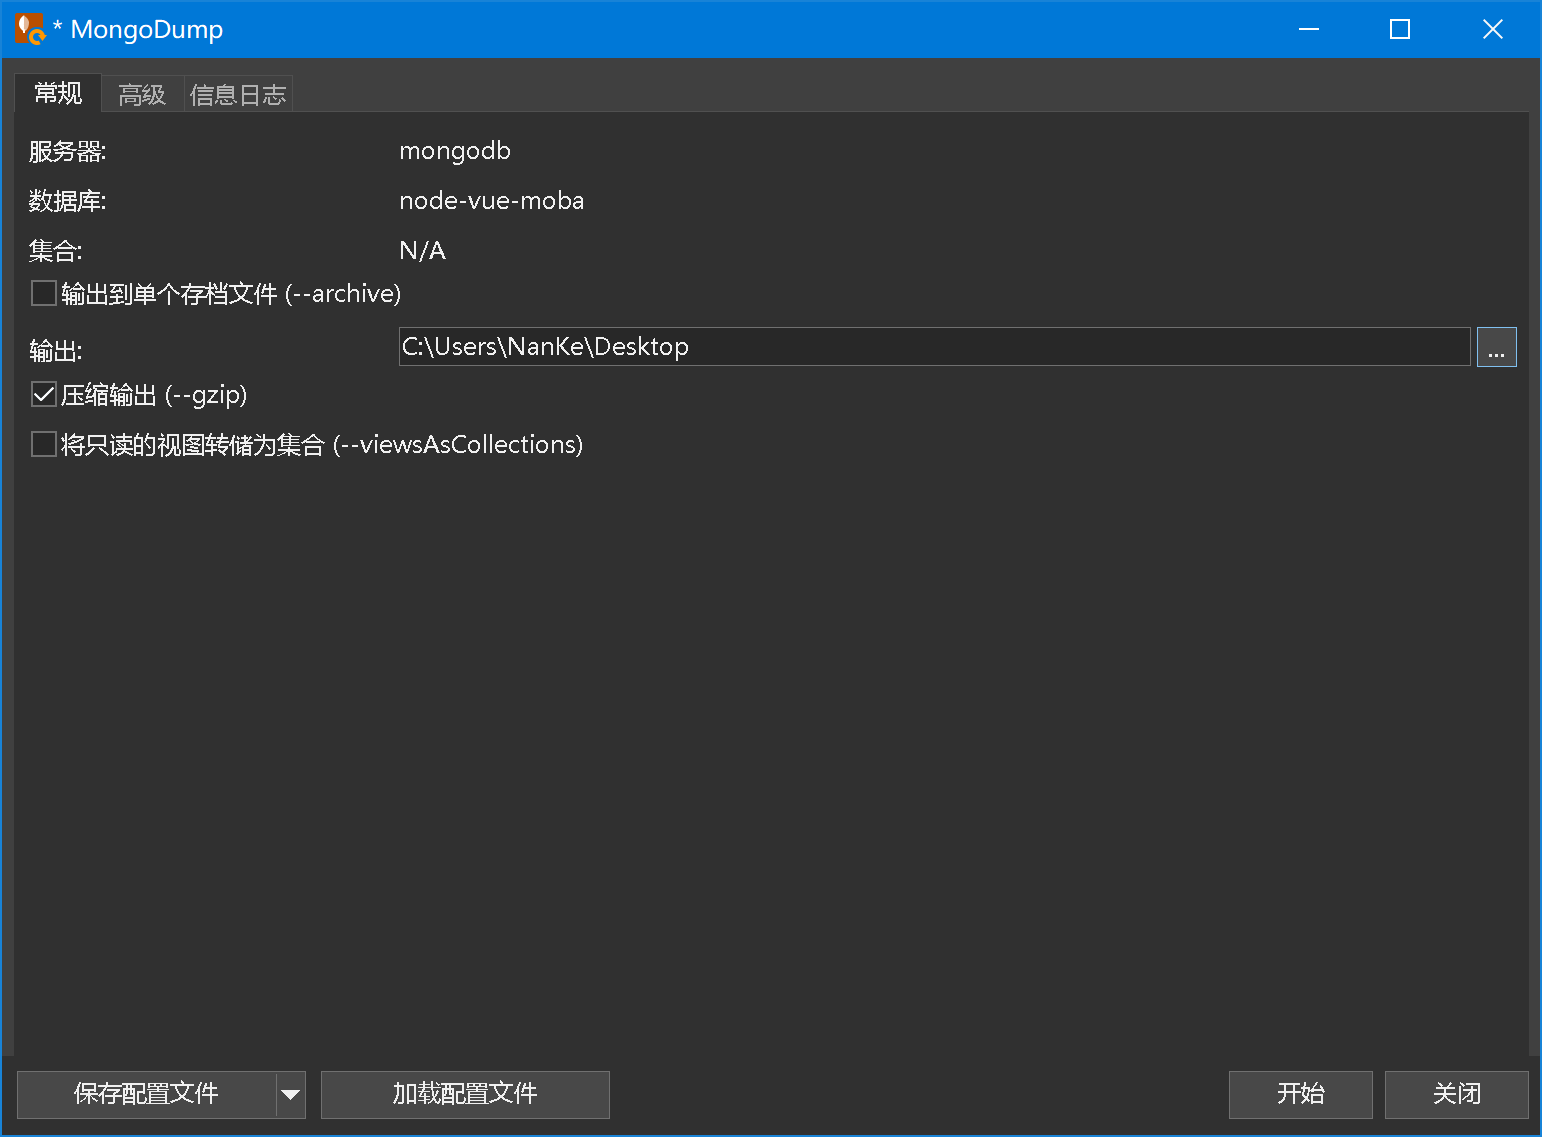The width and height of the screenshot is (1542, 1137).
Task: Click the mongodb server value
Action: click(x=455, y=151)
